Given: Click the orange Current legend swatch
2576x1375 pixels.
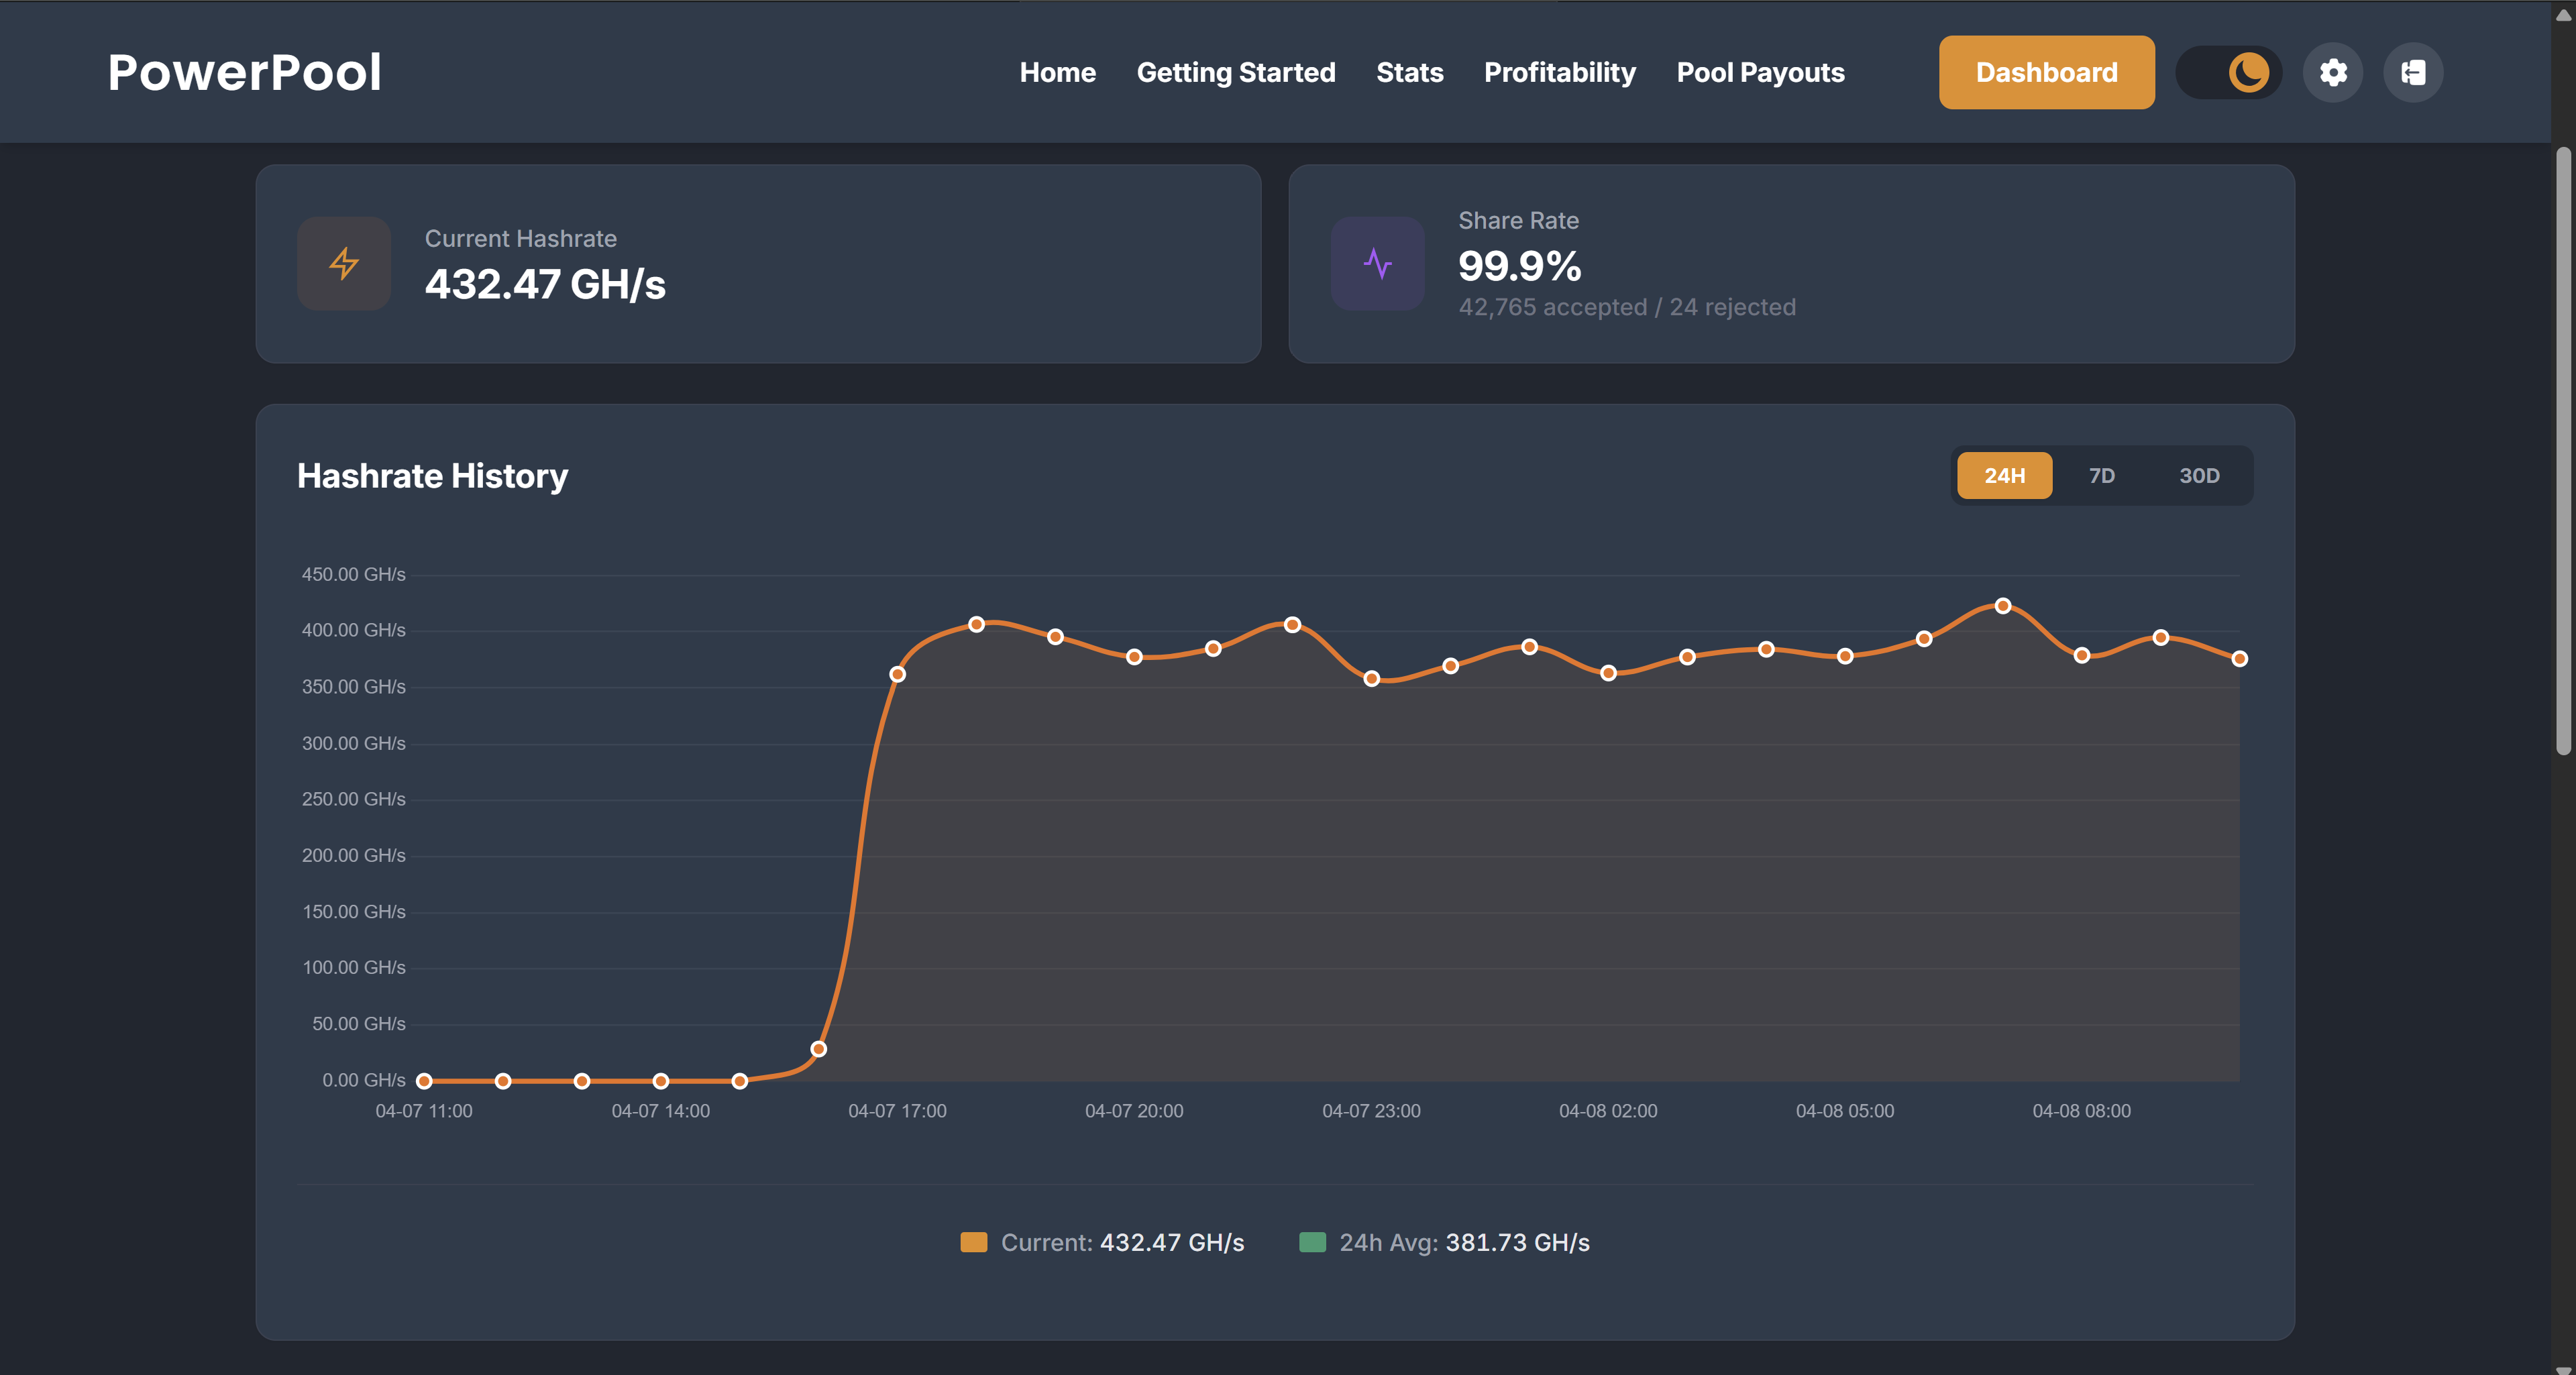Looking at the screenshot, I should click(x=973, y=1242).
